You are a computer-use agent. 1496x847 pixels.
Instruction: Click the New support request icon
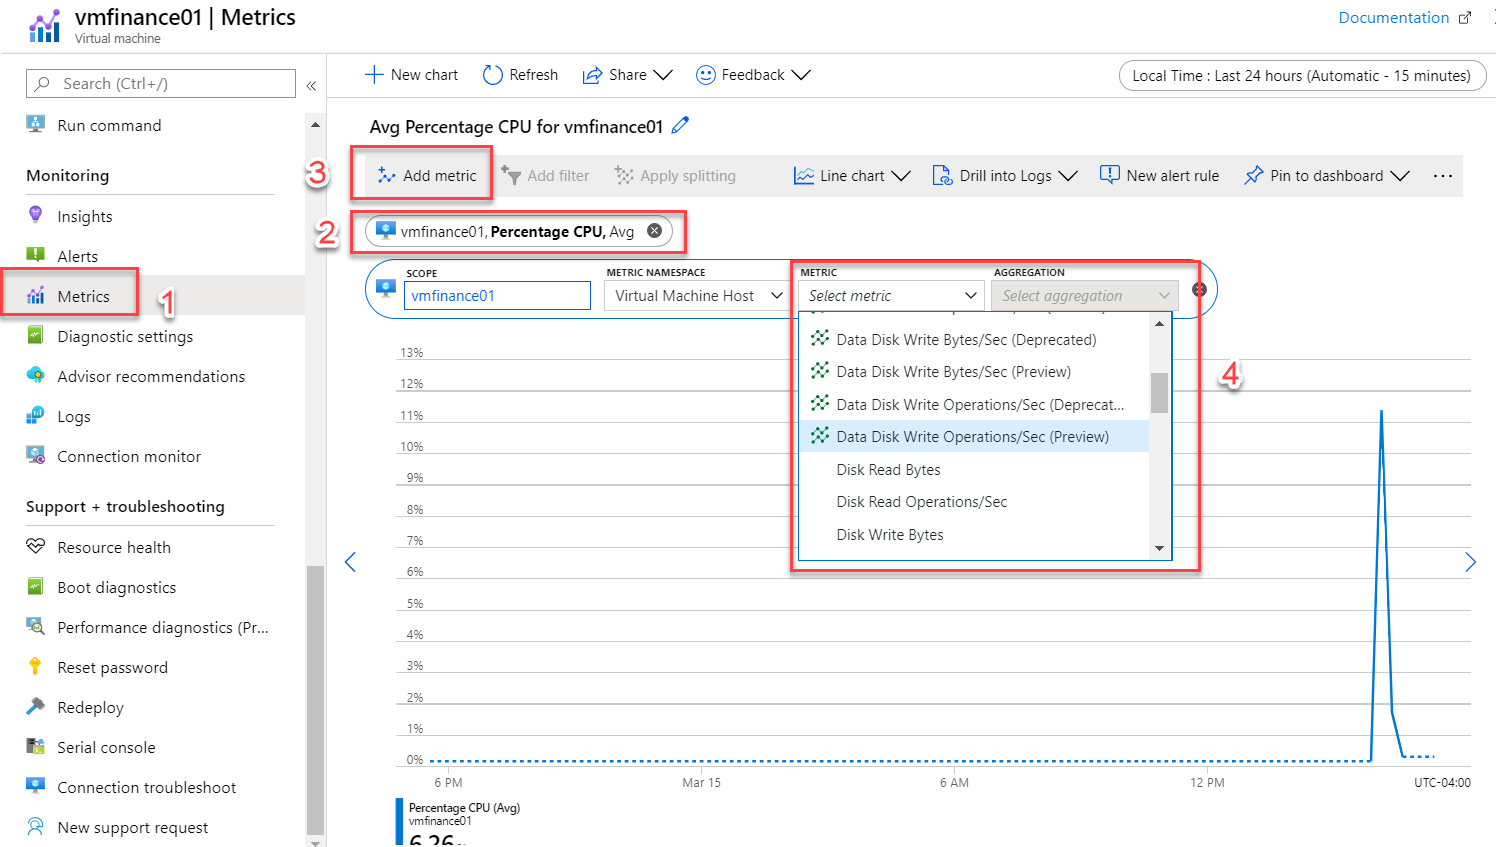coord(36,827)
